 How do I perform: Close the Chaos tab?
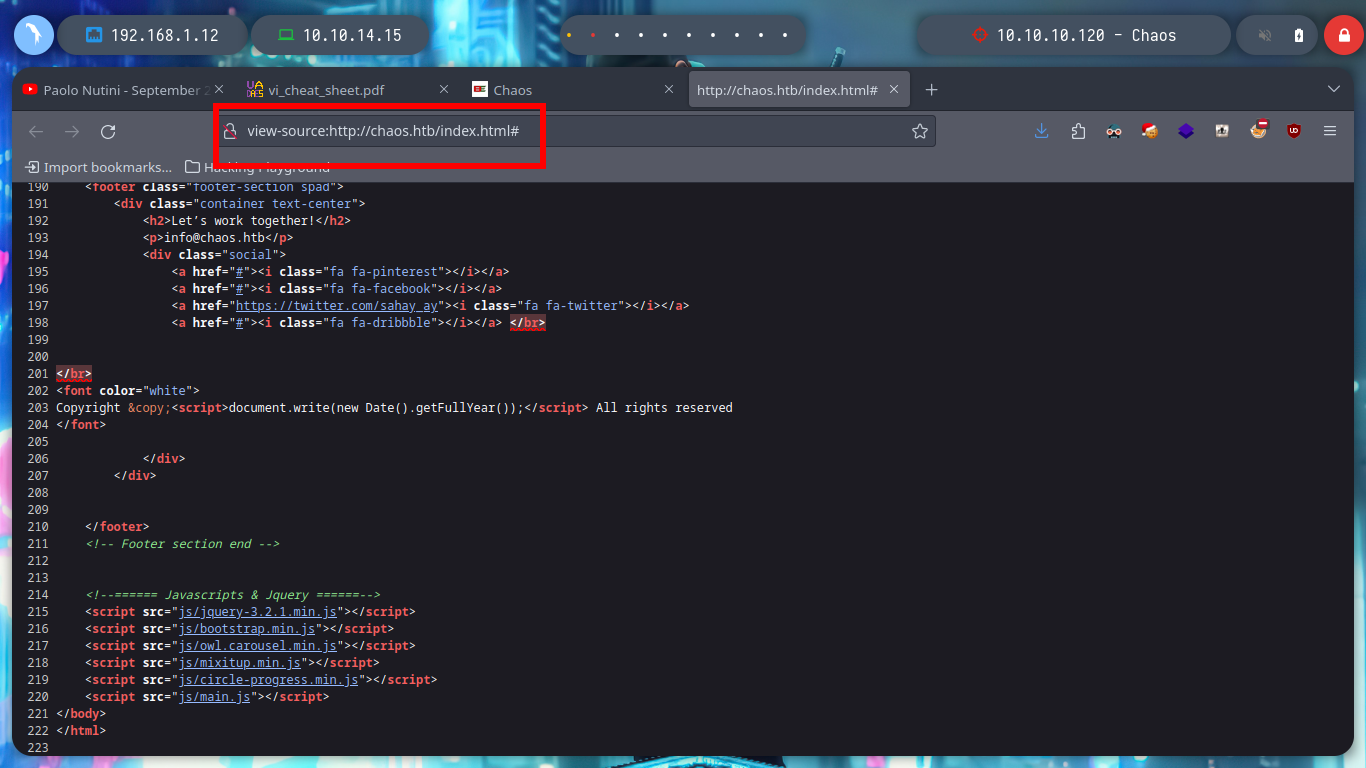(670, 90)
